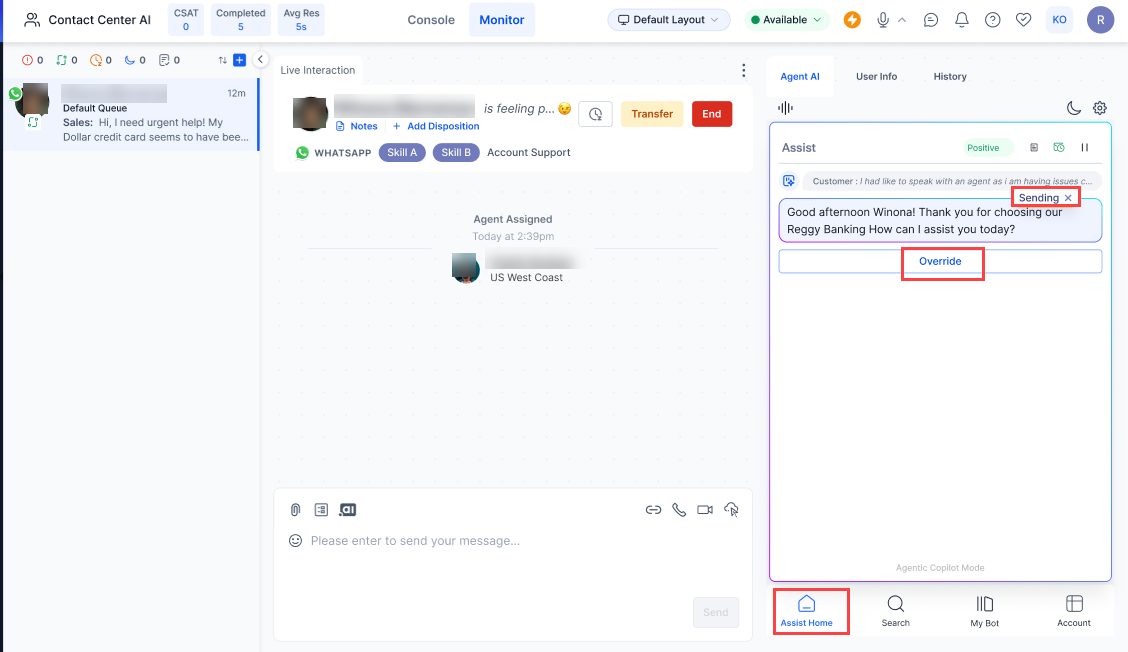Image resolution: width=1128 pixels, height=652 pixels.
Task: Open Agent AI settings gear
Action: point(1100,108)
